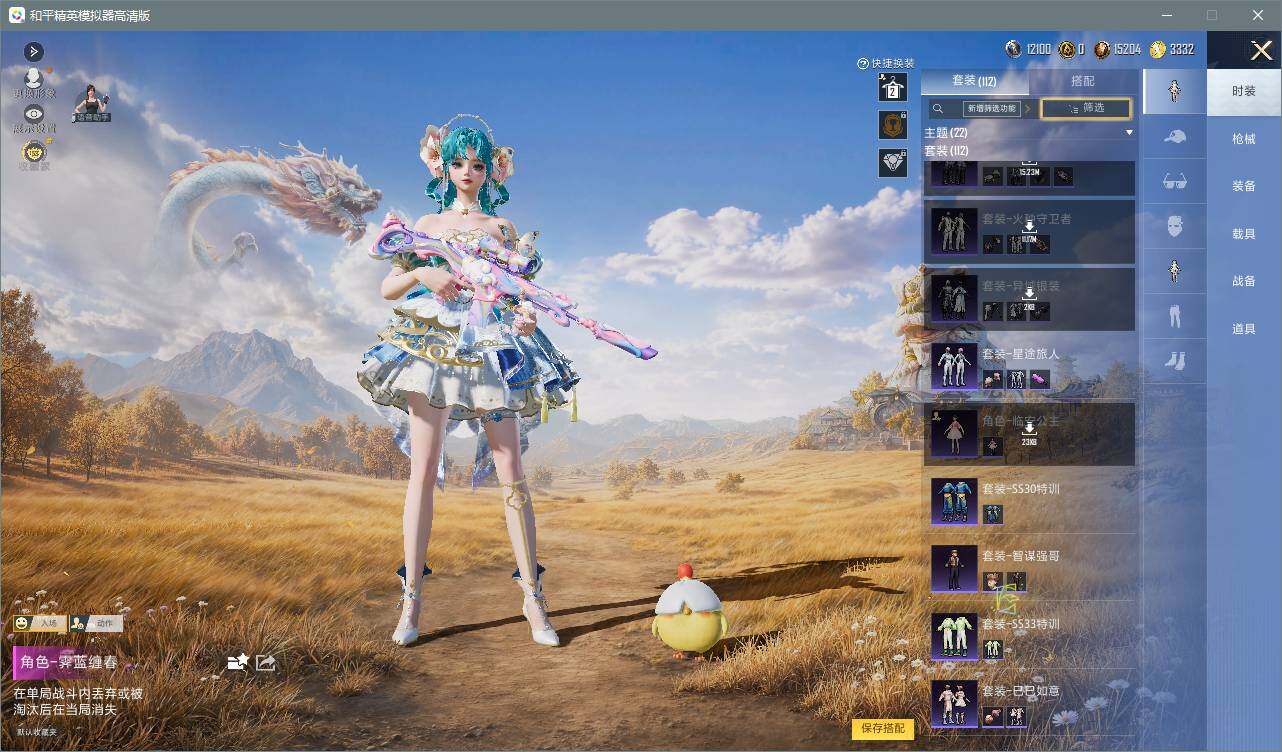Open the 筛选 filter options
1282x752 pixels.
[x=1086, y=108]
